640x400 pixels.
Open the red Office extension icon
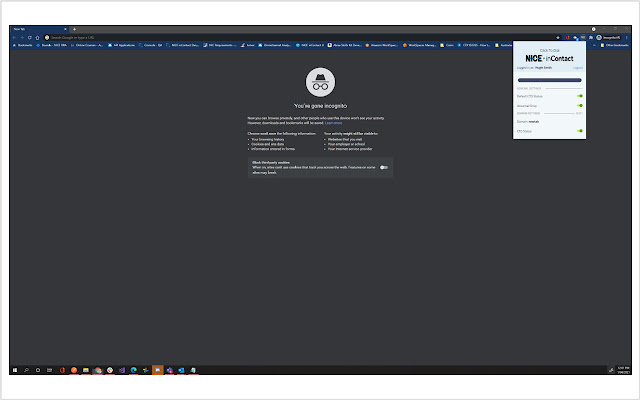coord(567,38)
